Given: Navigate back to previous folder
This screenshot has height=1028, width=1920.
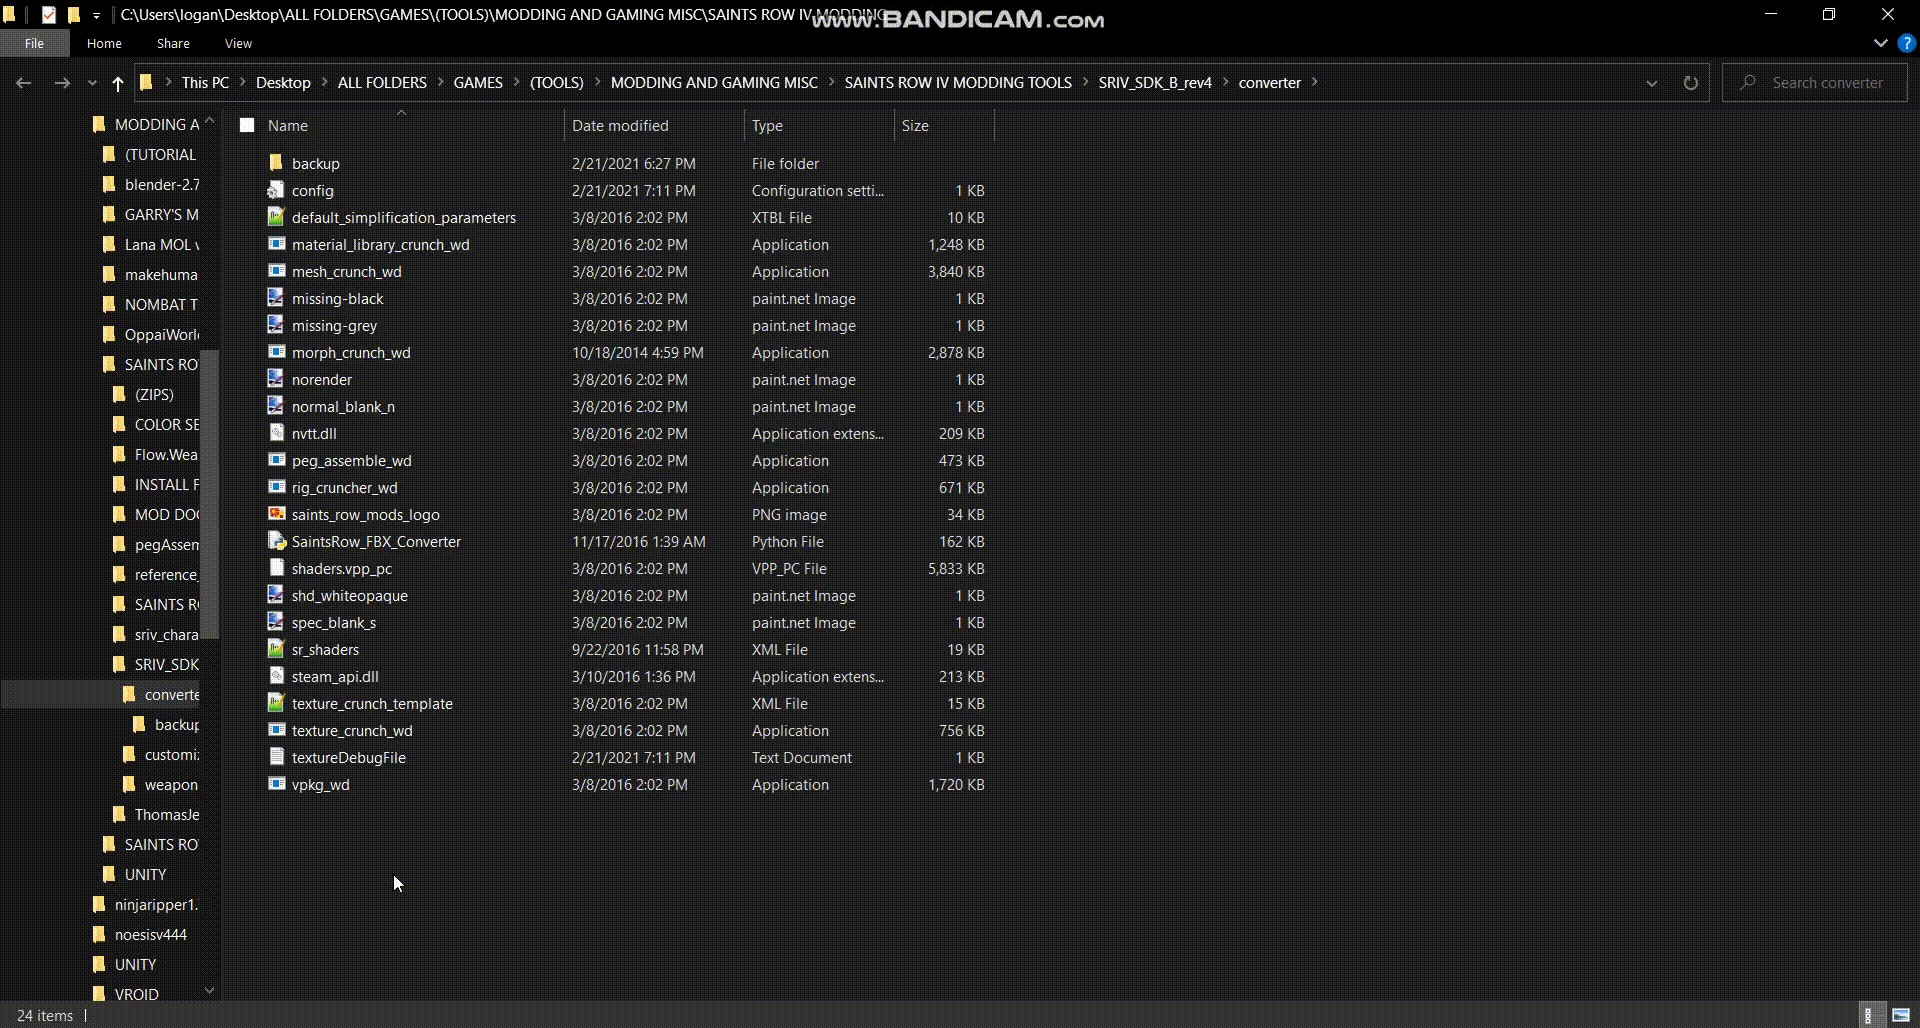Looking at the screenshot, I should pos(24,83).
